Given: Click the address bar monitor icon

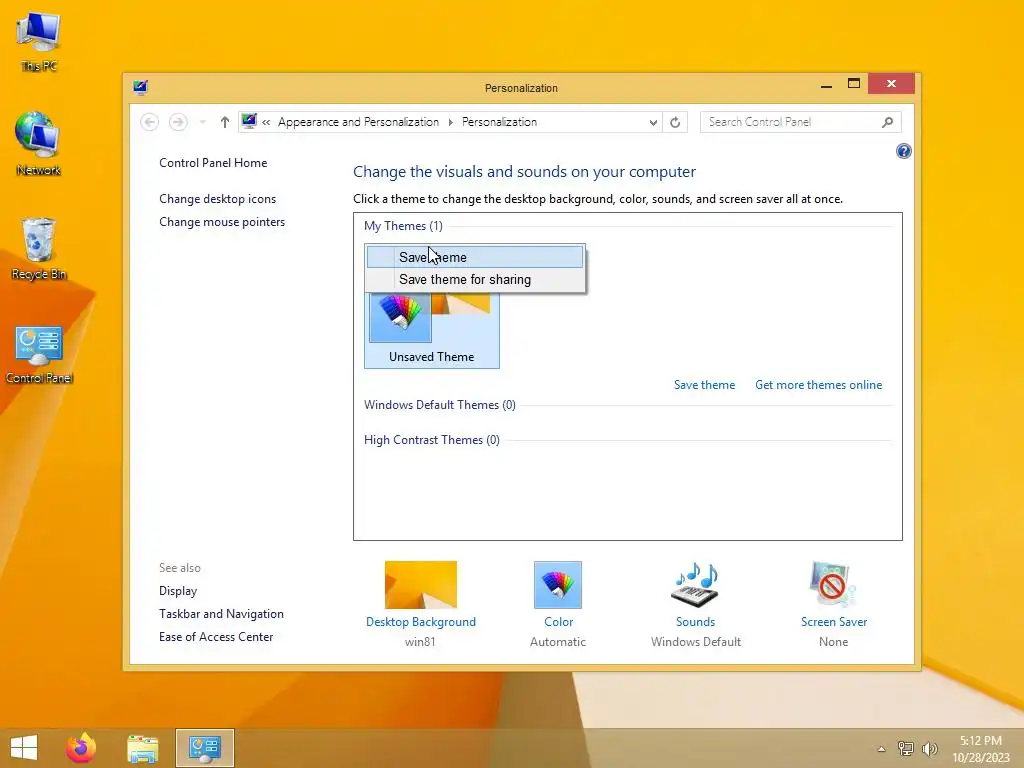Looking at the screenshot, I should click(249, 121).
